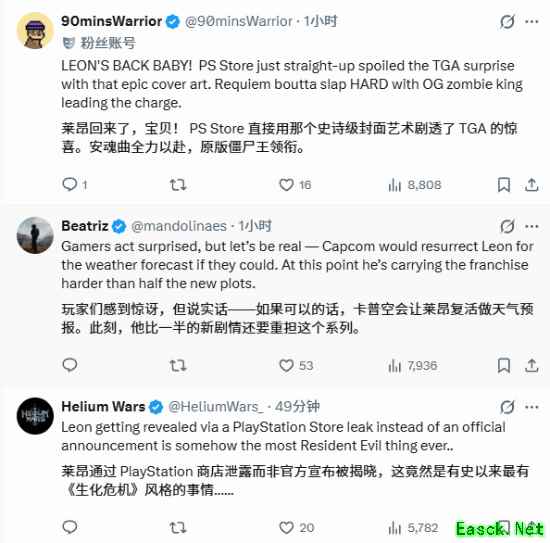Open the @mandolinaes profile handle
This screenshot has width=550, height=543.
pos(179,226)
